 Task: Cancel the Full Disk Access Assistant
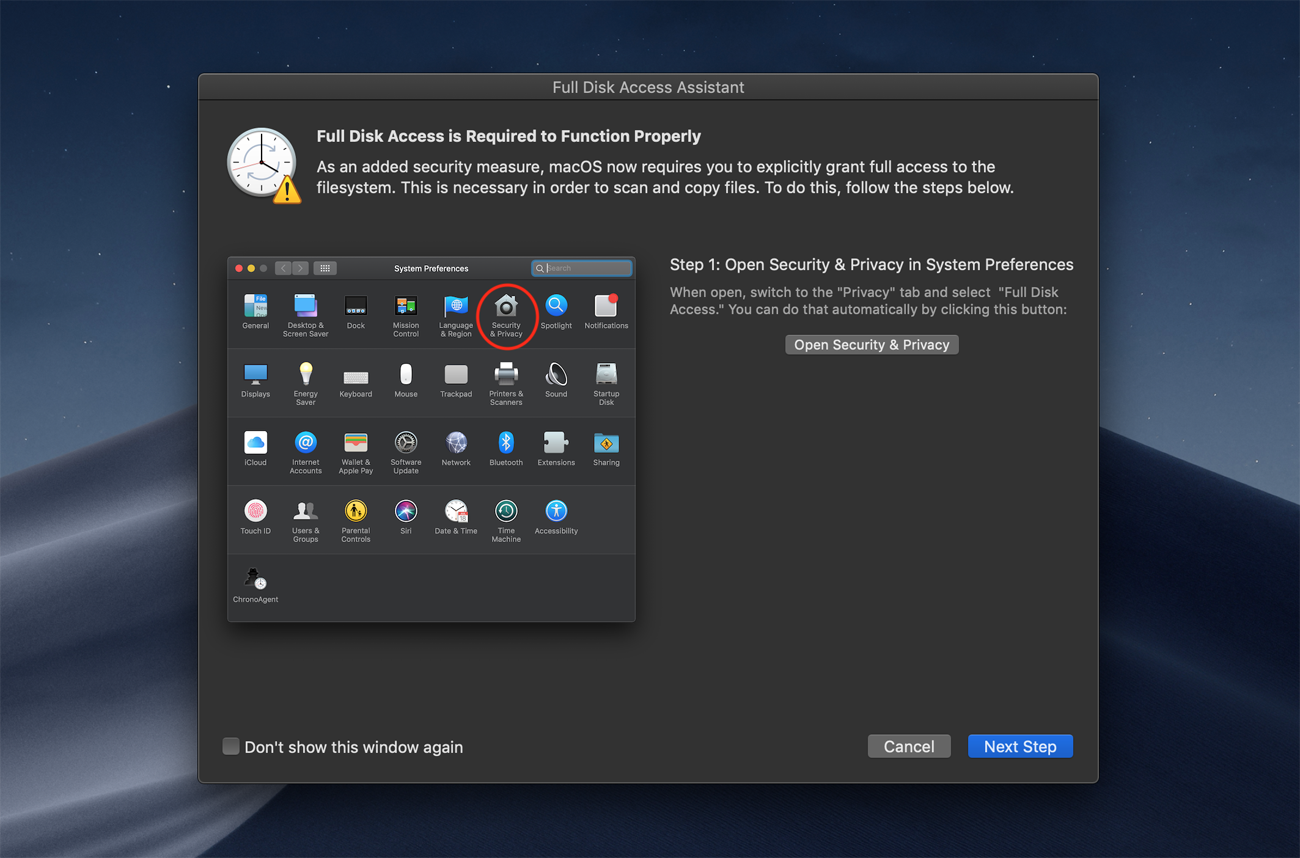(x=909, y=746)
